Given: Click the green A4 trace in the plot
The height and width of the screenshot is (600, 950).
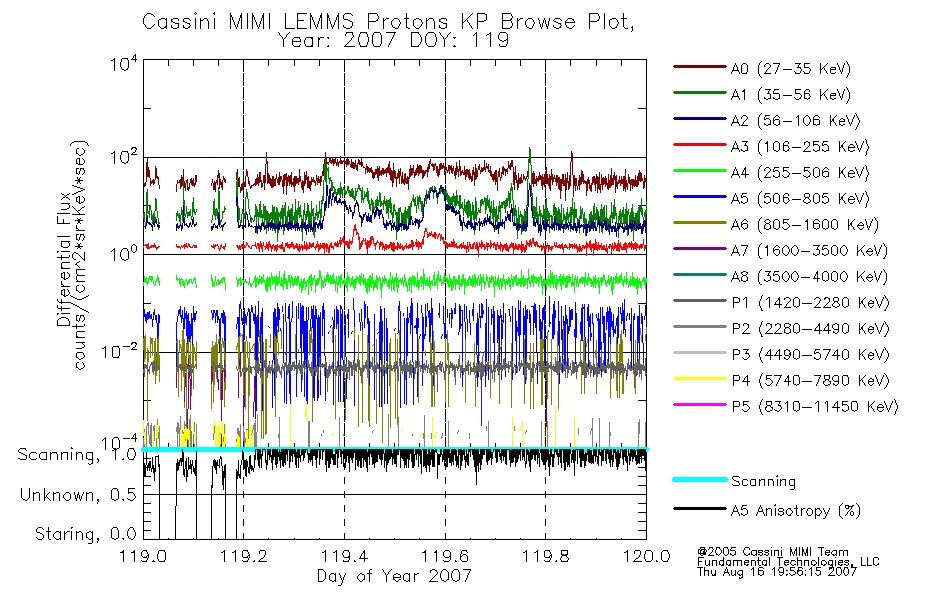Looking at the screenshot, I should tap(395, 281).
